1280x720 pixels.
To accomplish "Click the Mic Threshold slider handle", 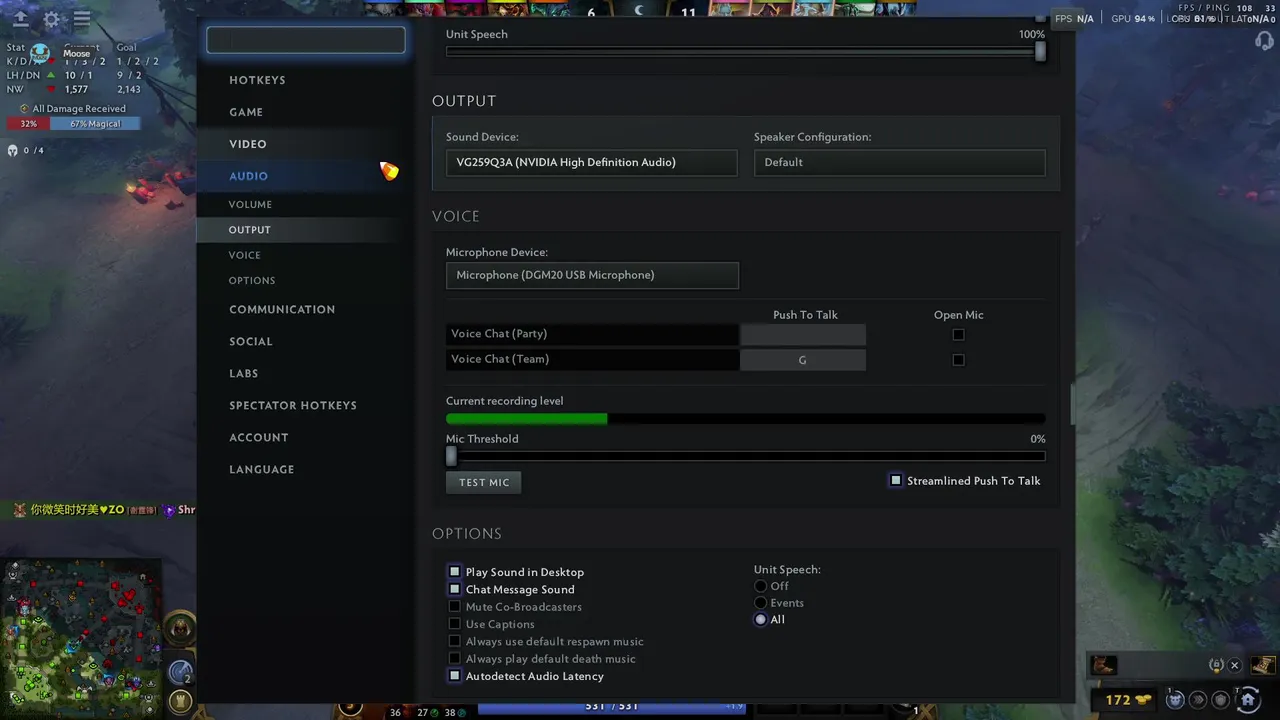I will pyautogui.click(x=451, y=456).
